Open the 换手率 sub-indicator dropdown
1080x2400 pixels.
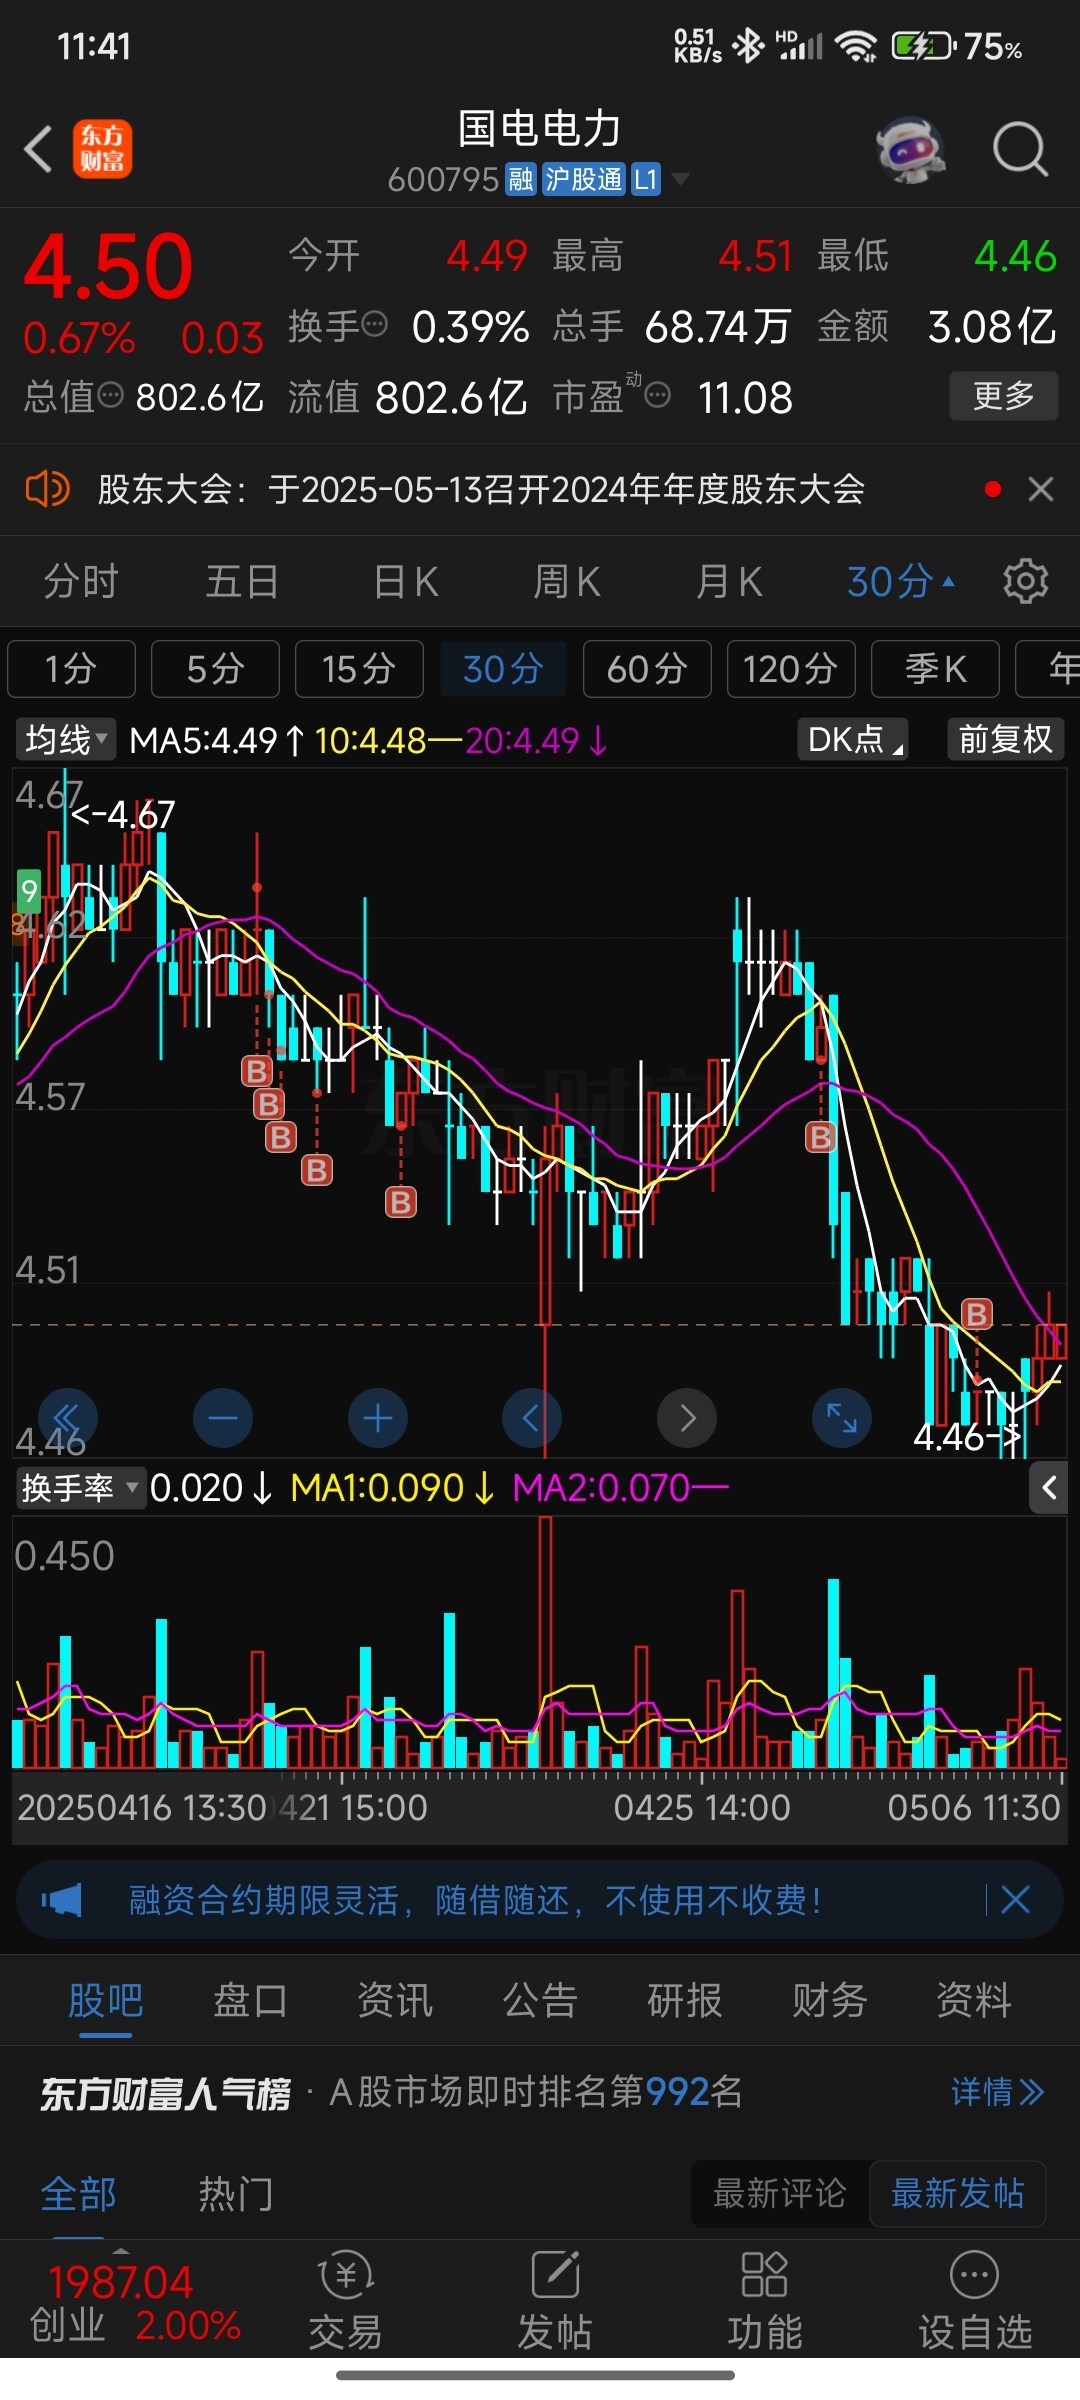[79, 1488]
